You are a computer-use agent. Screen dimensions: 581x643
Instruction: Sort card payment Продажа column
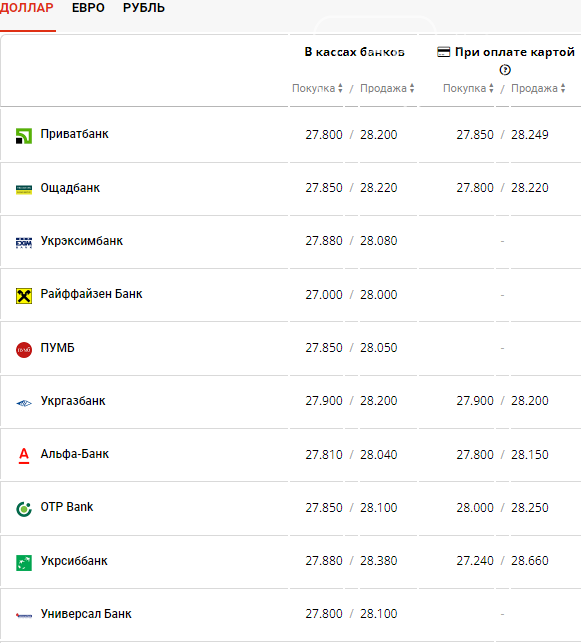point(538,88)
